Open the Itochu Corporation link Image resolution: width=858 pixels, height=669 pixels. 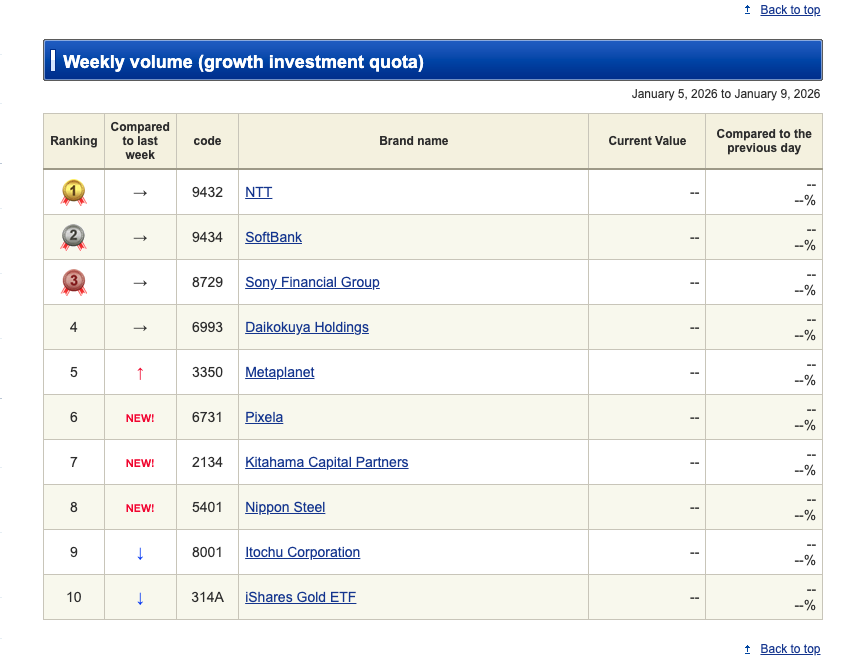tap(302, 552)
